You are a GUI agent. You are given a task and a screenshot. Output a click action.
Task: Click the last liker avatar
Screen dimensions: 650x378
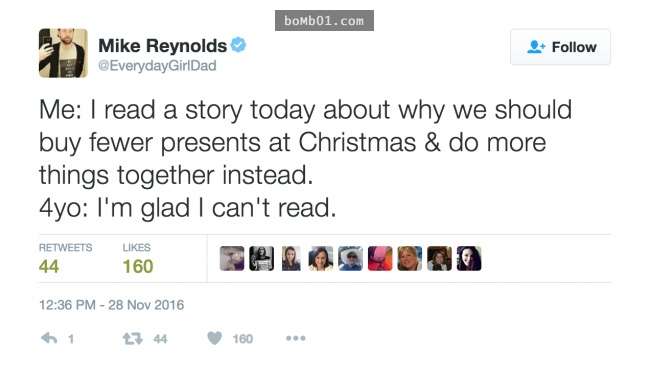pyautogui.click(x=469, y=258)
